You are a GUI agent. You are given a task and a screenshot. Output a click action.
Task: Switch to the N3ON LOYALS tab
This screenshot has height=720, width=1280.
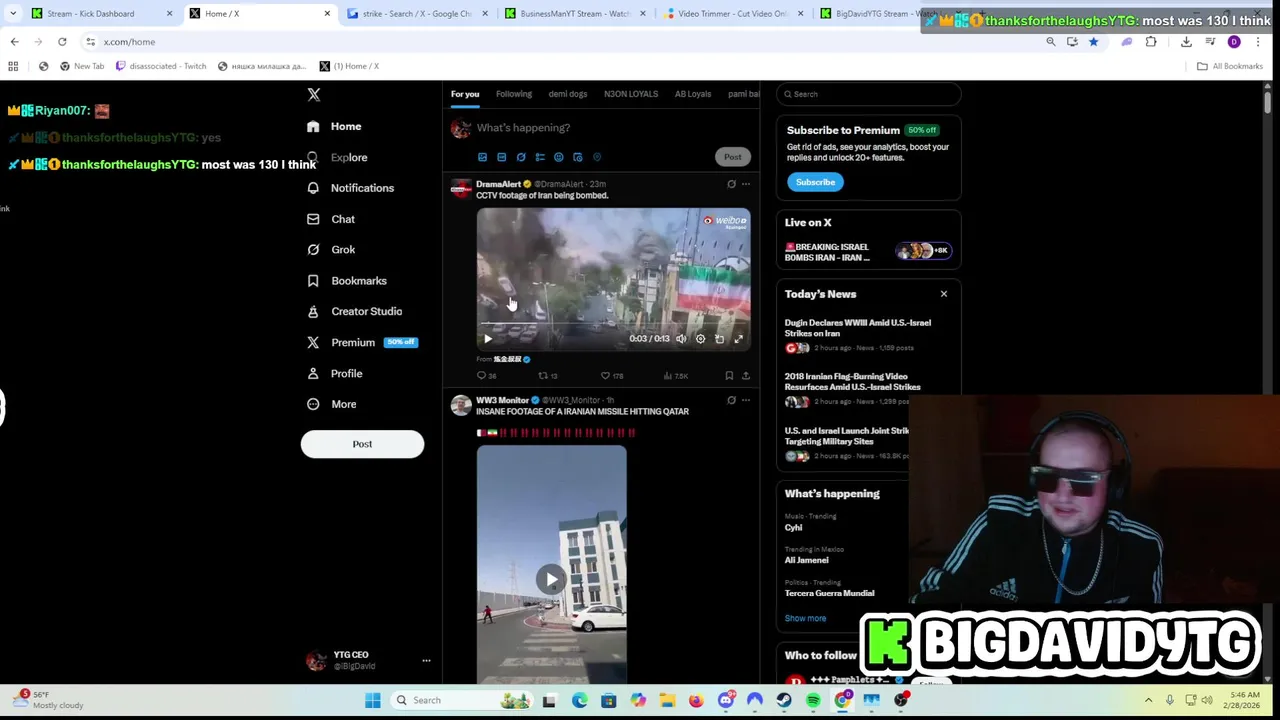(631, 94)
